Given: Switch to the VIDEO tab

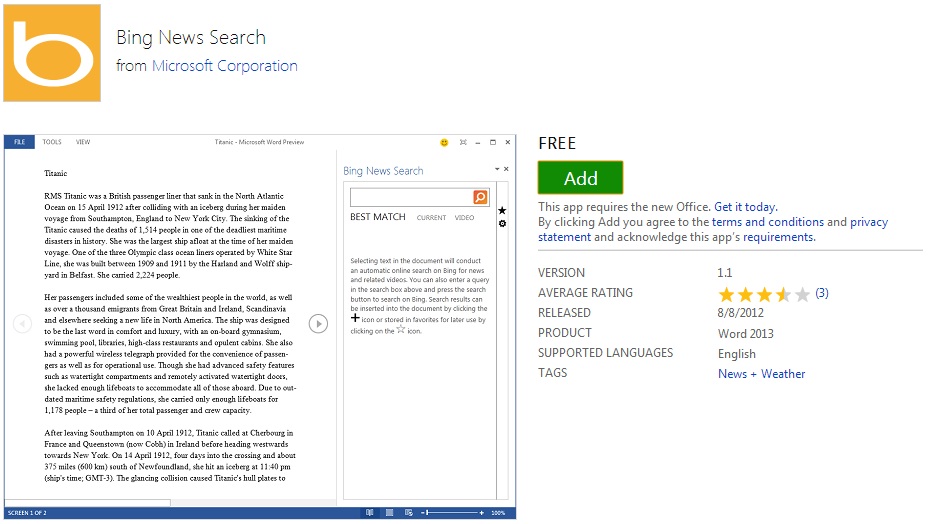Looking at the screenshot, I should coord(465,218).
